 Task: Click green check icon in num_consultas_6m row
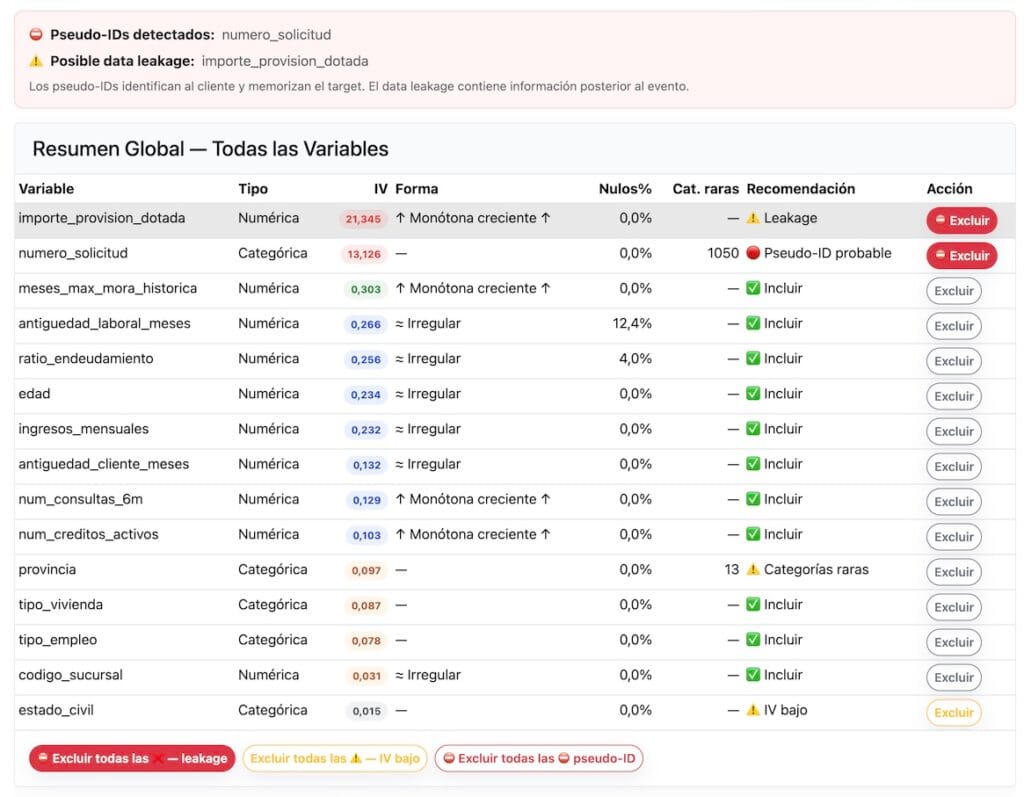(753, 499)
